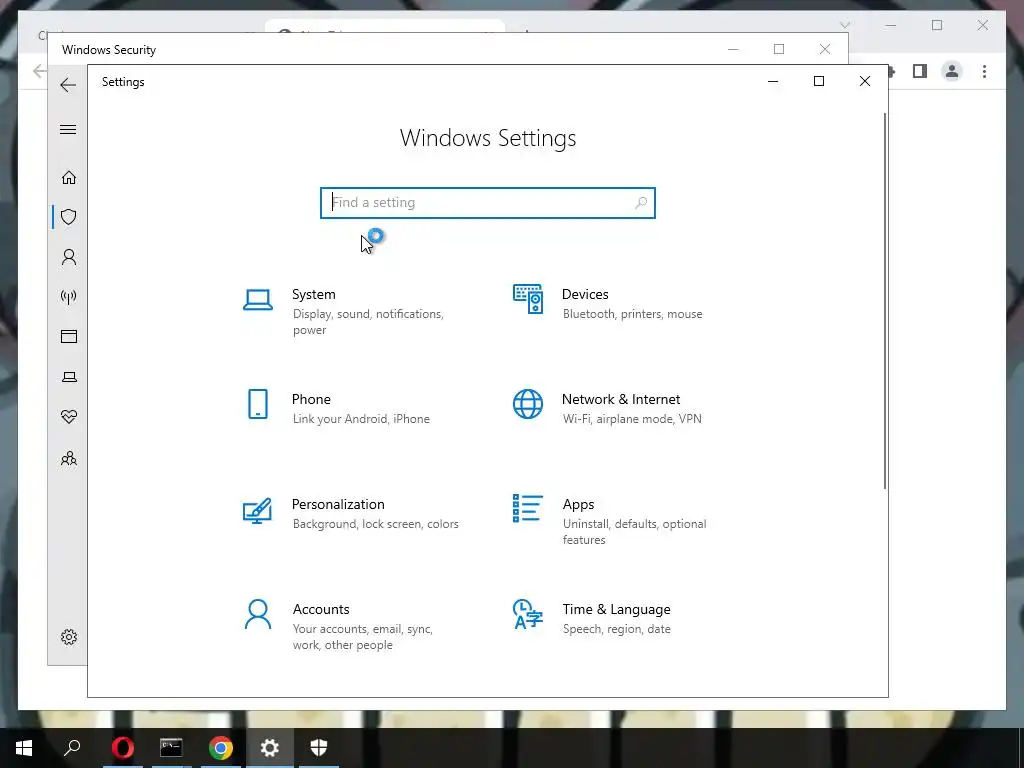Maximize the Windows Security window
Screen dimensions: 1024x768
778,49
